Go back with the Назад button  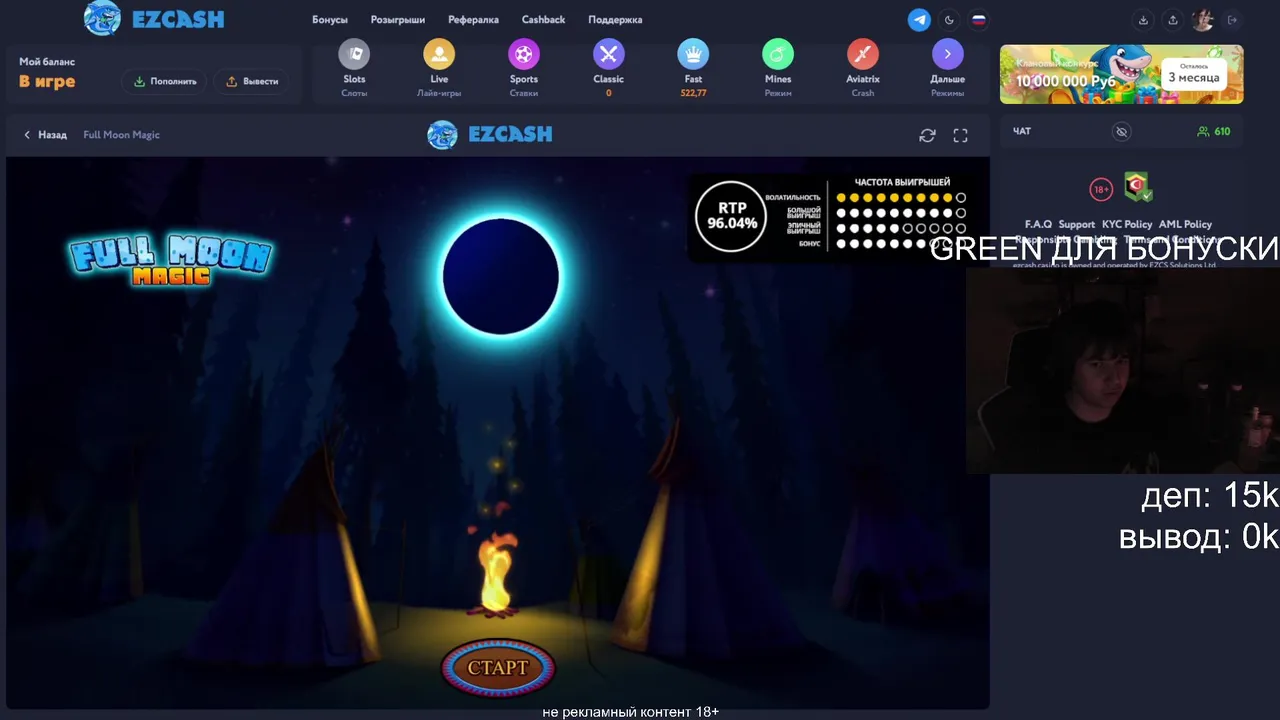[x=45, y=135]
